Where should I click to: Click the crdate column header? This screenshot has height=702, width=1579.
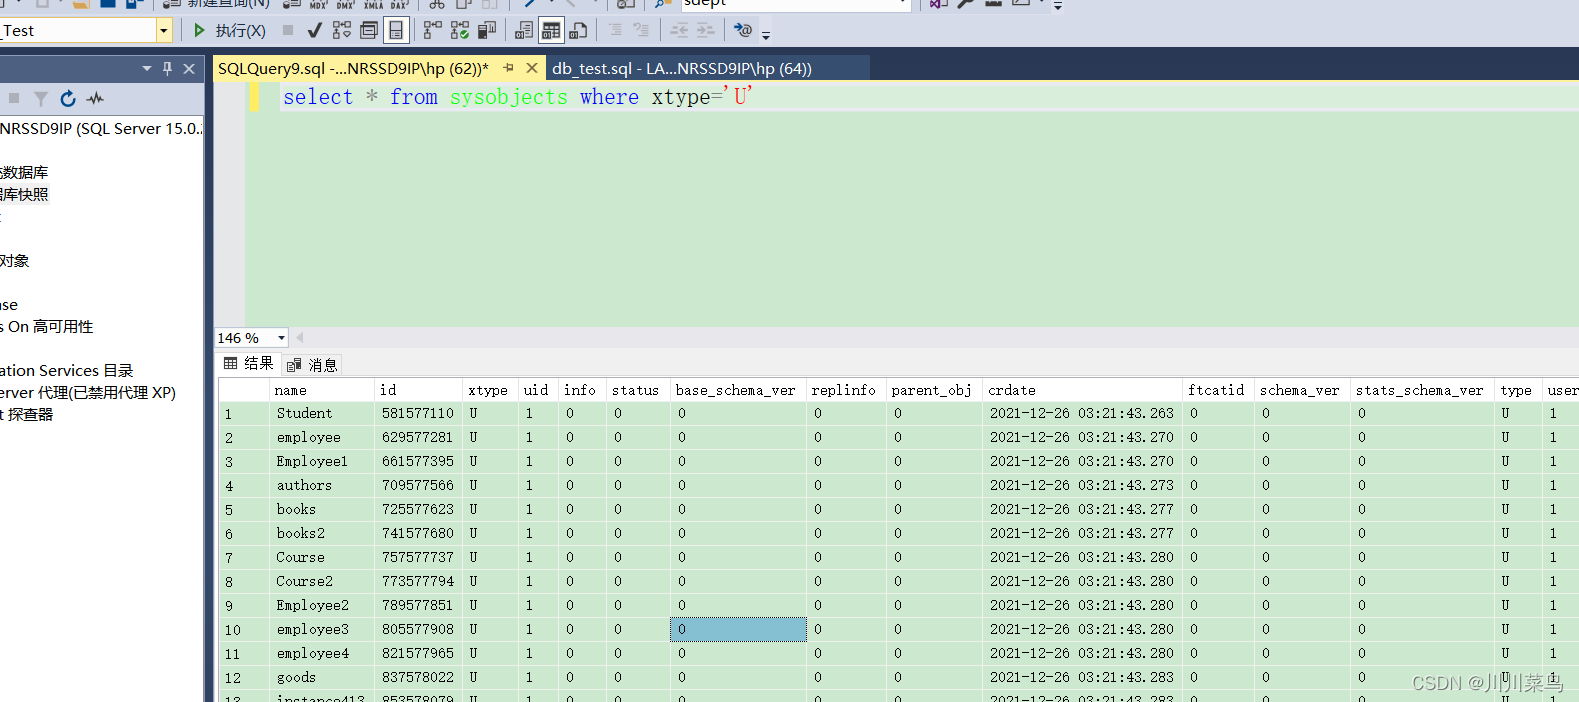click(1082, 390)
